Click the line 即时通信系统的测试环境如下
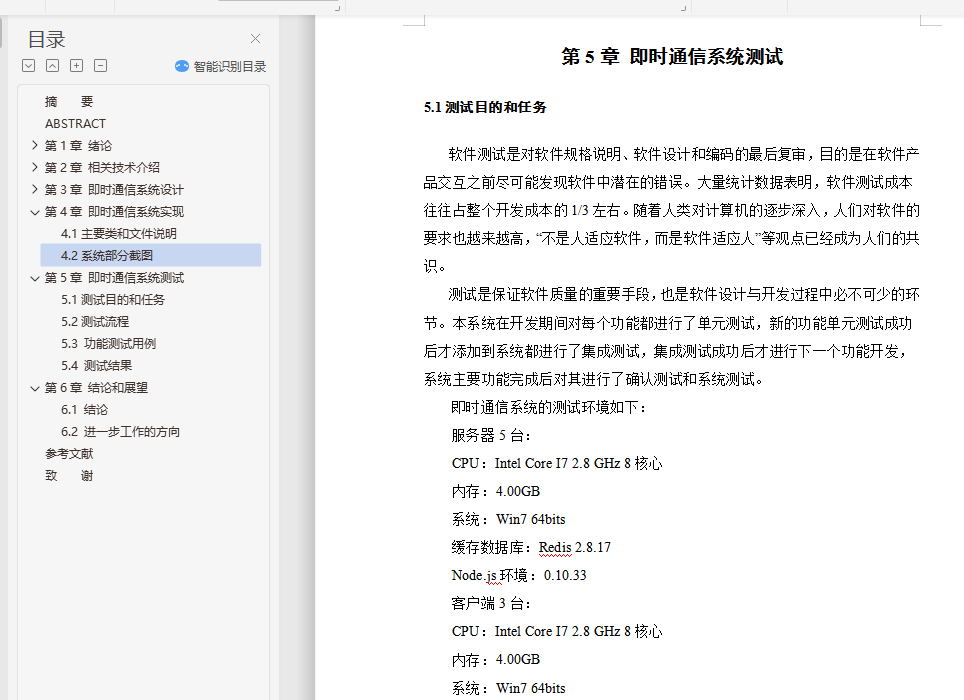This screenshot has width=964, height=700. 548,407
